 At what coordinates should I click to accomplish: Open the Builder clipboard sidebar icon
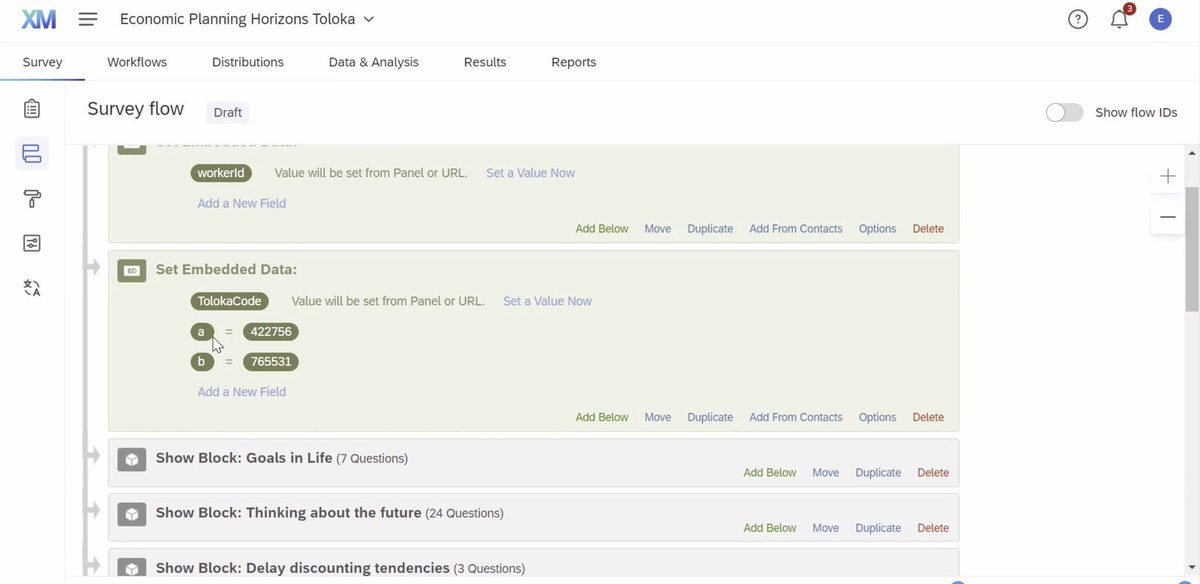(x=32, y=109)
